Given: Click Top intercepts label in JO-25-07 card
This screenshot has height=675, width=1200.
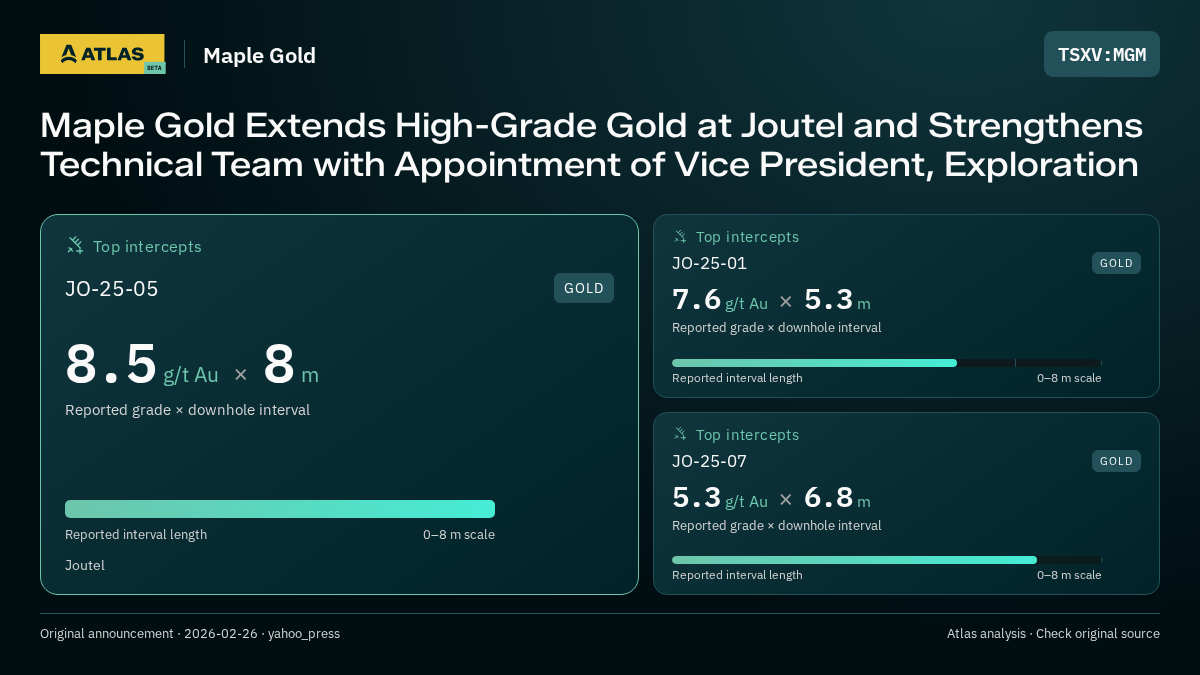Looking at the screenshot, I should [x=747, y=435].
